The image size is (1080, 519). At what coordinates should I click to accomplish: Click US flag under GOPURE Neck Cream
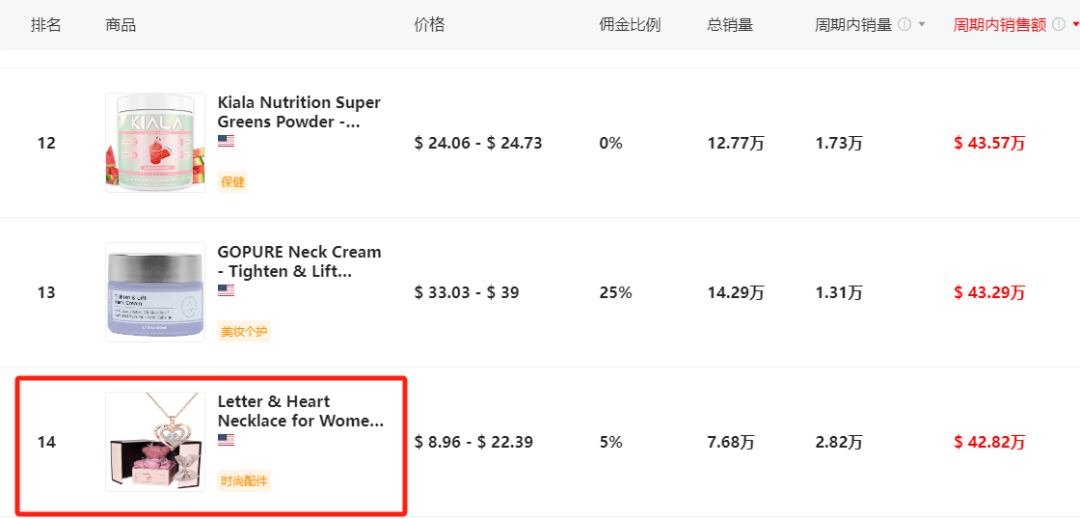(226, 290)
